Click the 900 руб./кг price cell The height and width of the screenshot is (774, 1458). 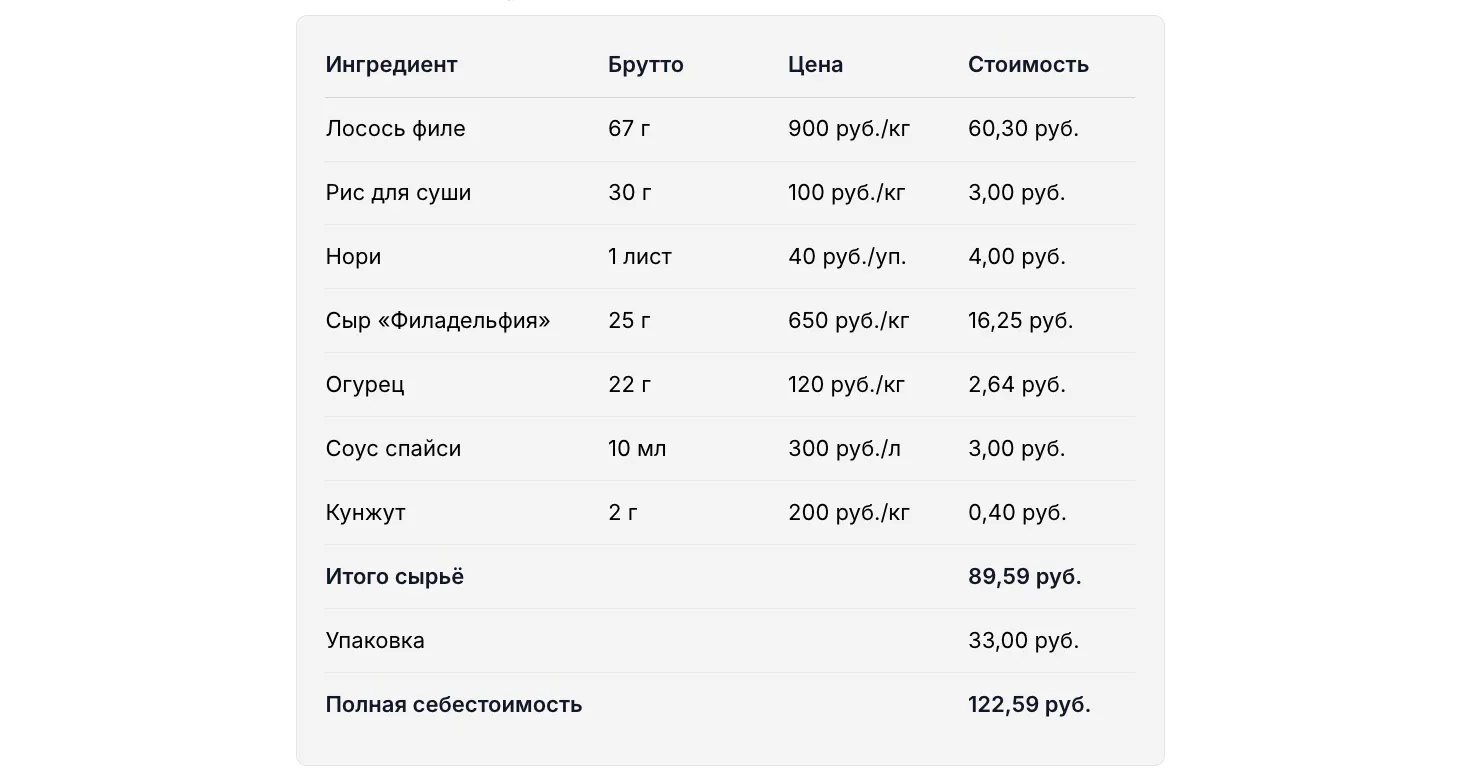coord(849,129)
